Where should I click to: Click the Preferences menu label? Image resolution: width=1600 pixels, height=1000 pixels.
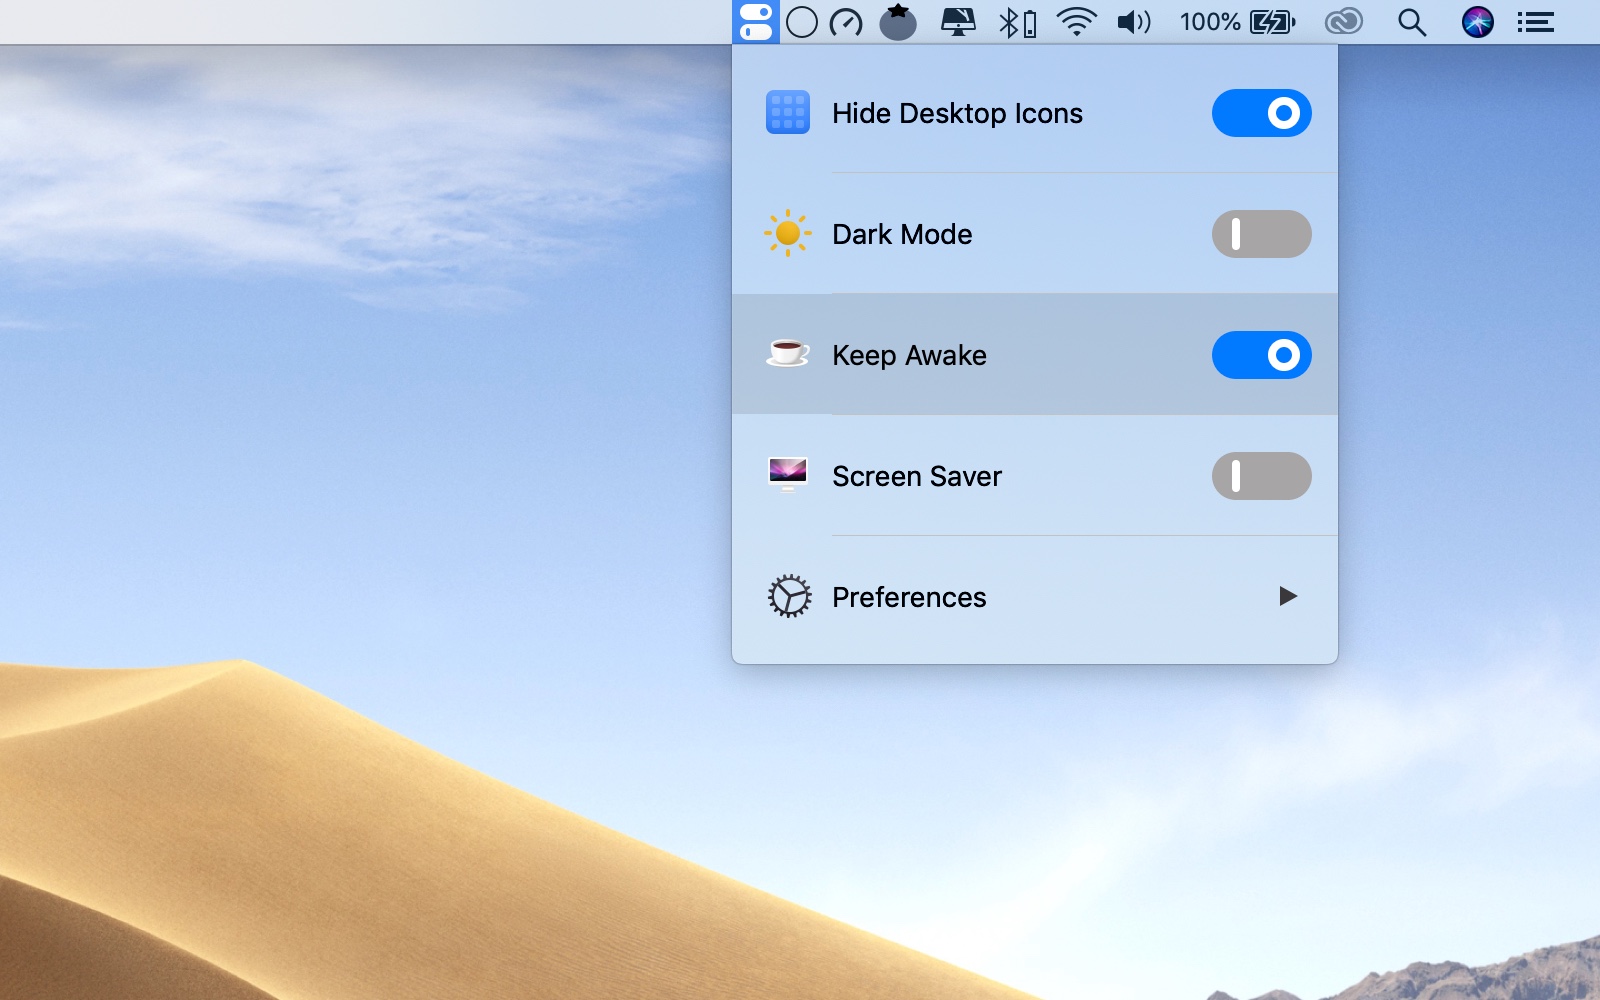pos(908,597)
